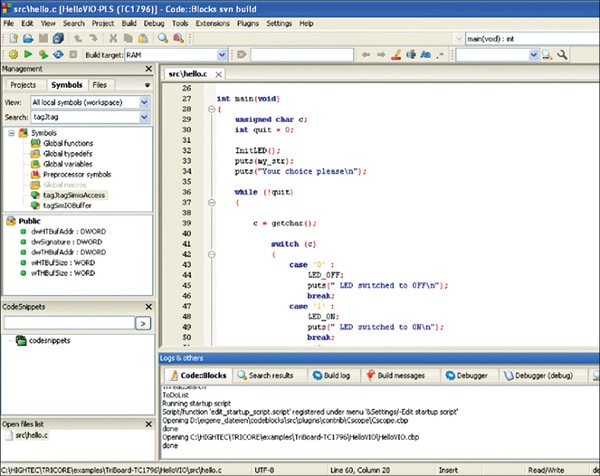Viewport: 600px width, 476px height.
Task: Open the Plugins menu
Action: click(x=250, y=22)
